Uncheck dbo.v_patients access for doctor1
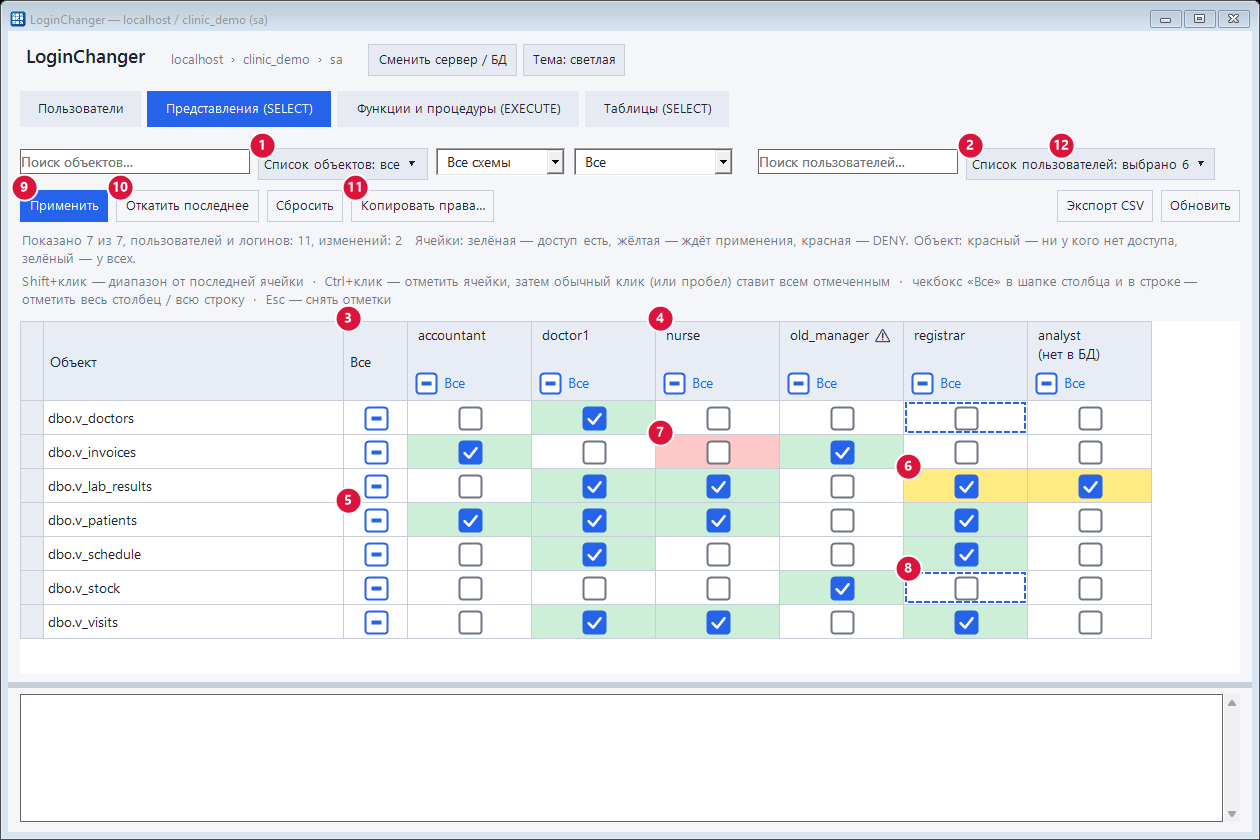Image resolution: width=1260 pixels, height=840 pixels. point(594,520)
